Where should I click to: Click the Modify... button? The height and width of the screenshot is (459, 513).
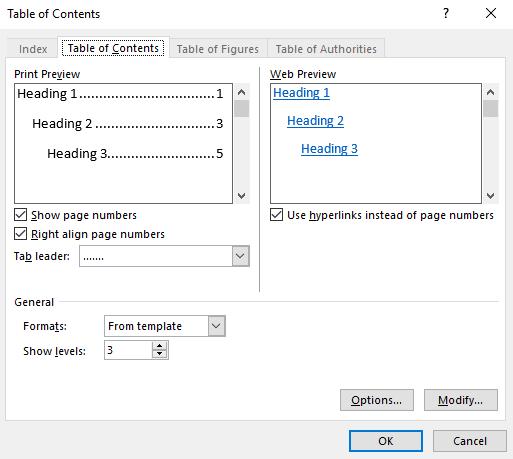(461, 400)
